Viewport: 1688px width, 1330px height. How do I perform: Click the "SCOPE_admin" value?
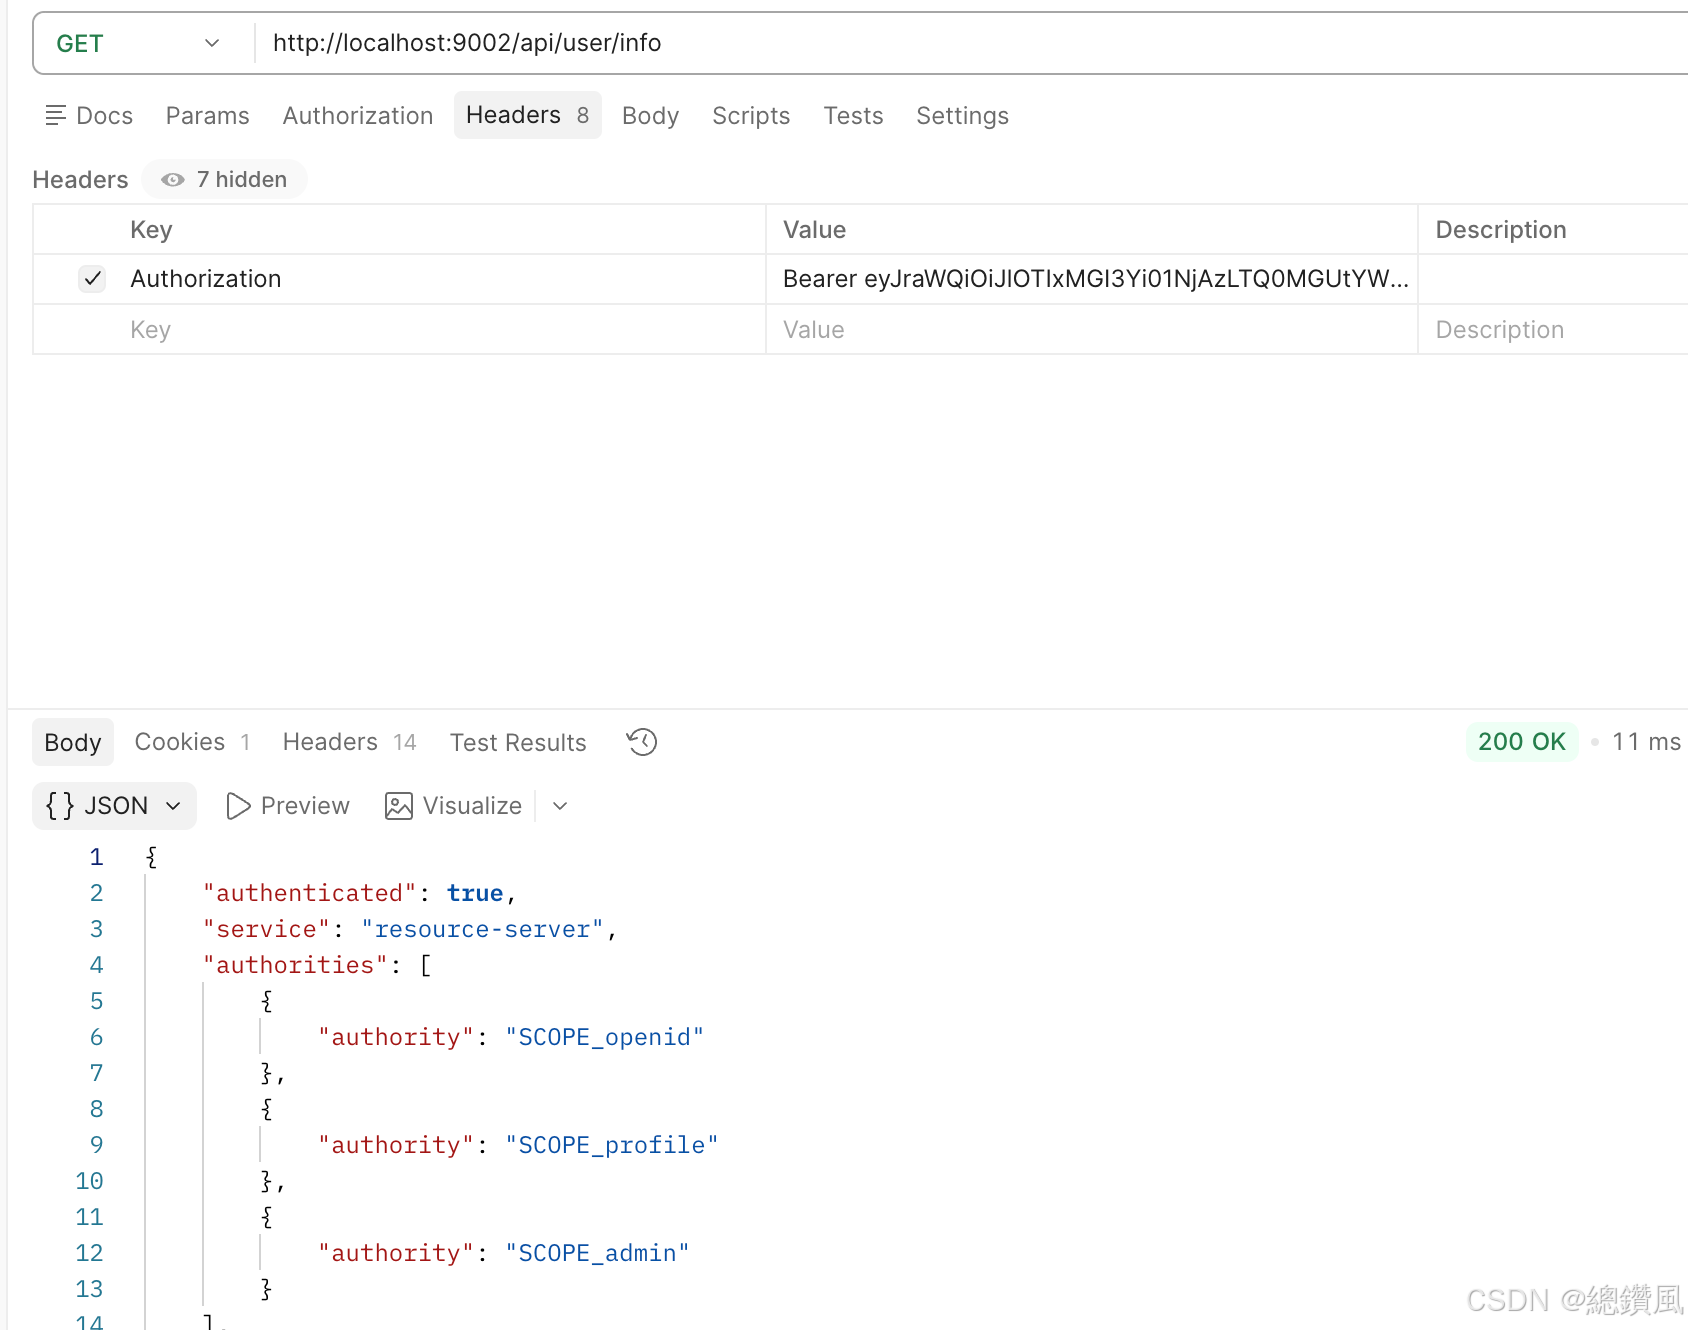coord(598,1253)
